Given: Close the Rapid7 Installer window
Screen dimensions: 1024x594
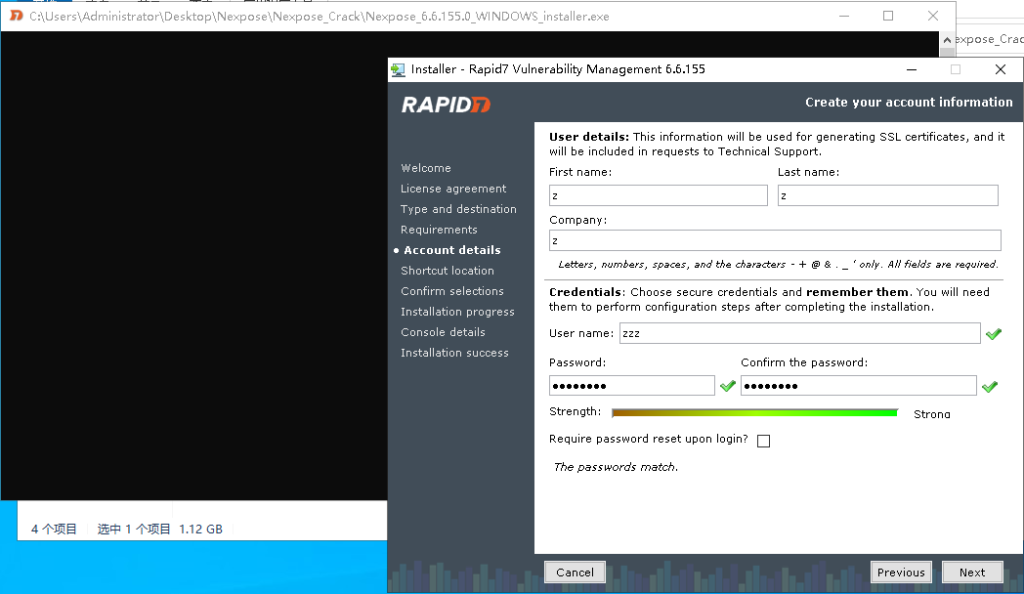Looking at the screenshot, I should coord(1000,69).
